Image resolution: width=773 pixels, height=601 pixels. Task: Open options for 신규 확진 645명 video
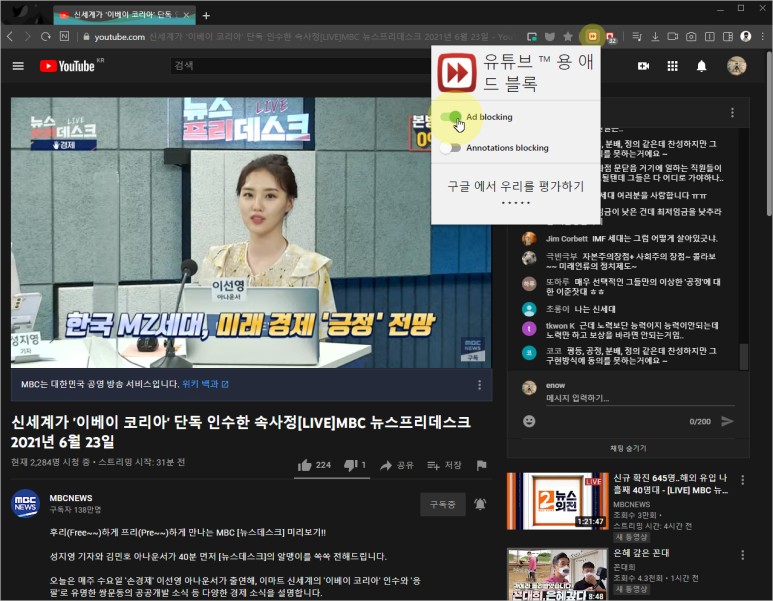pos(742,480)
